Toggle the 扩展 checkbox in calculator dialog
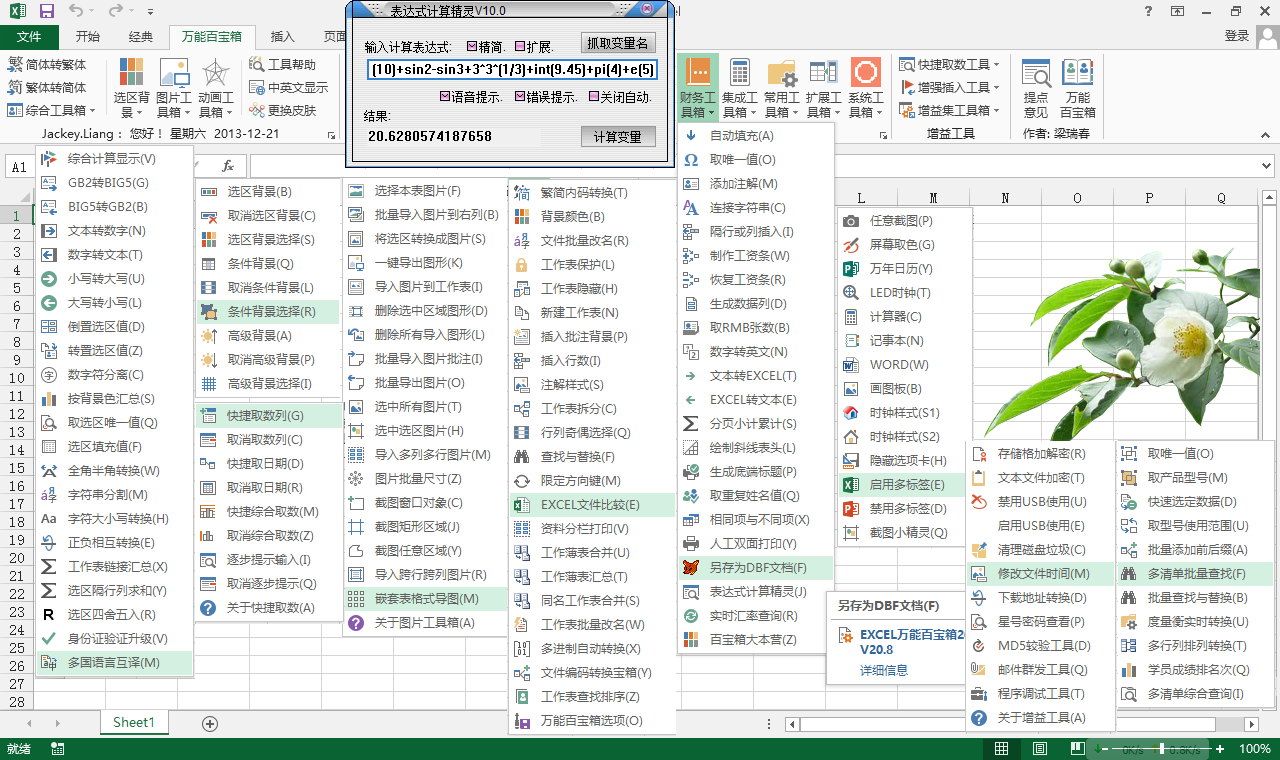This screenshot has width=1280, height=760. [x=519, y=46]
